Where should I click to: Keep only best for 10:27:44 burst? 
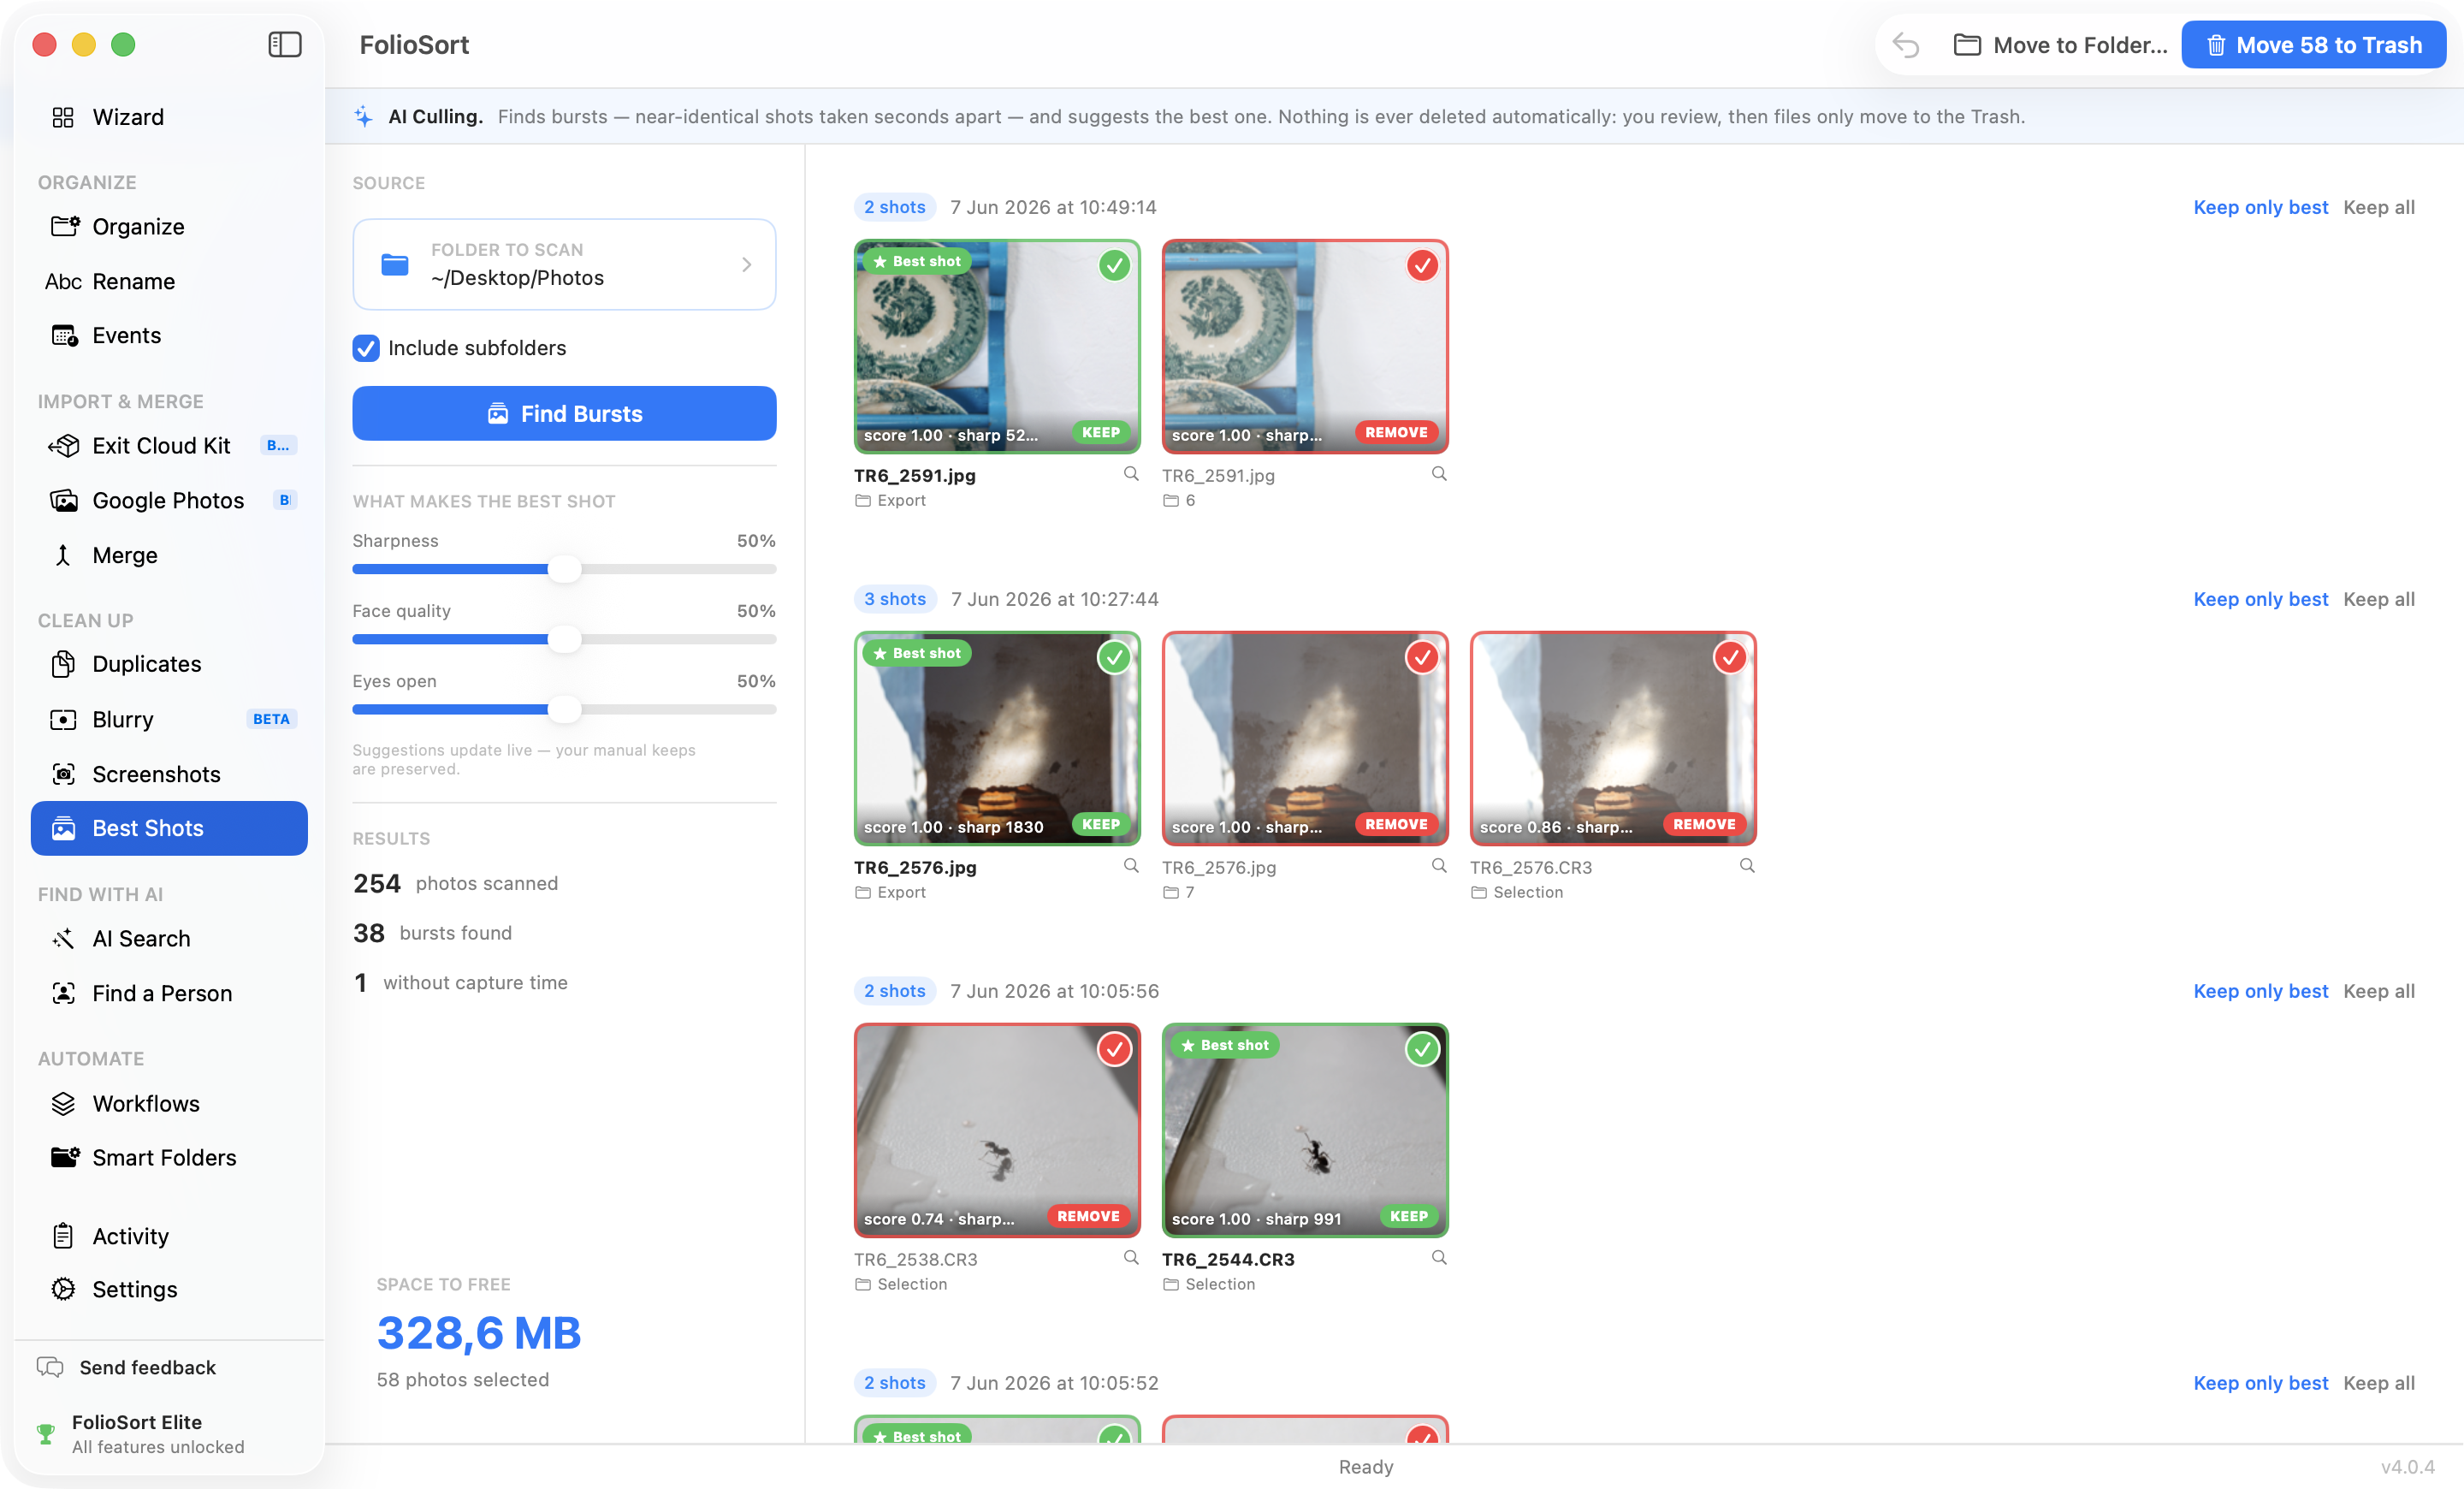pyautogui.click(x=2260, y=599)
